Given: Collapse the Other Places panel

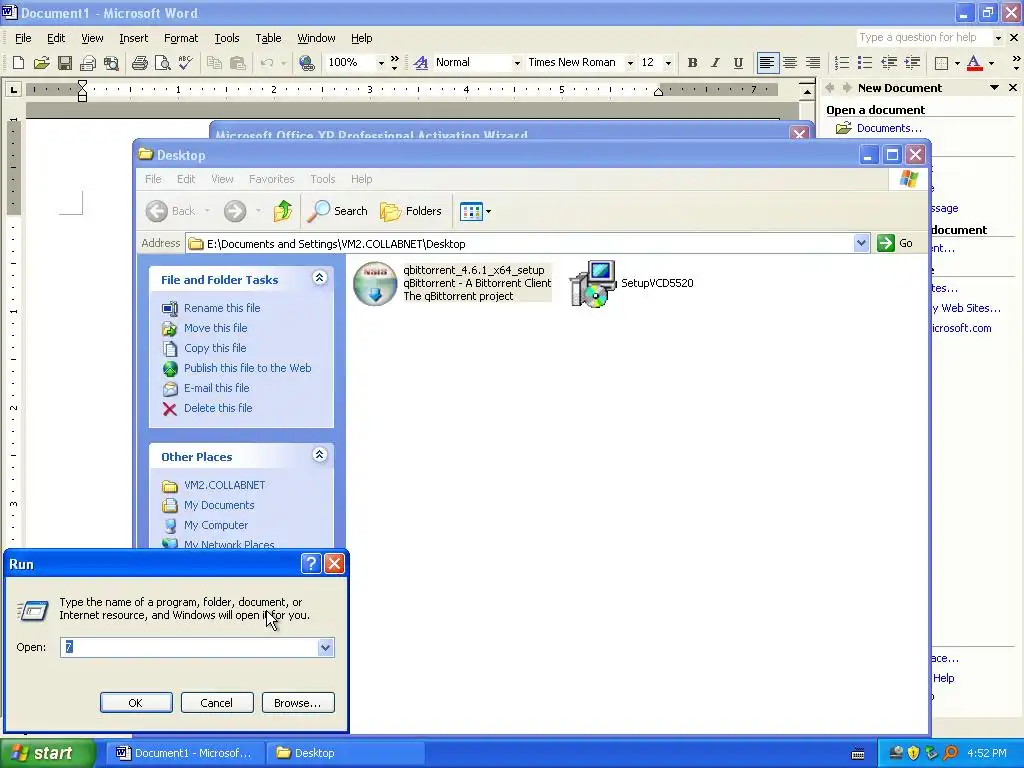Looking at the screenshot, I should 319,455.
